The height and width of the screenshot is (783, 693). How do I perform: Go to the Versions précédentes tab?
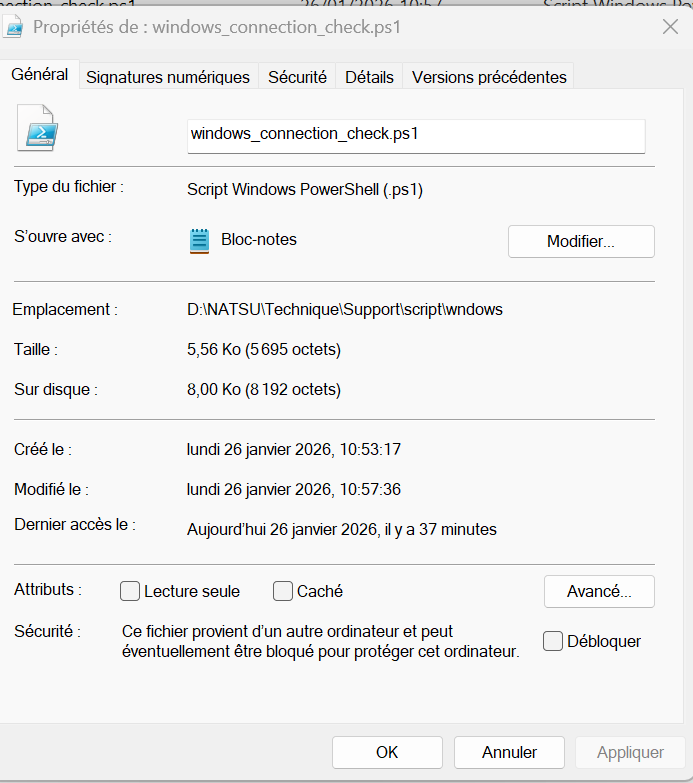489,77
